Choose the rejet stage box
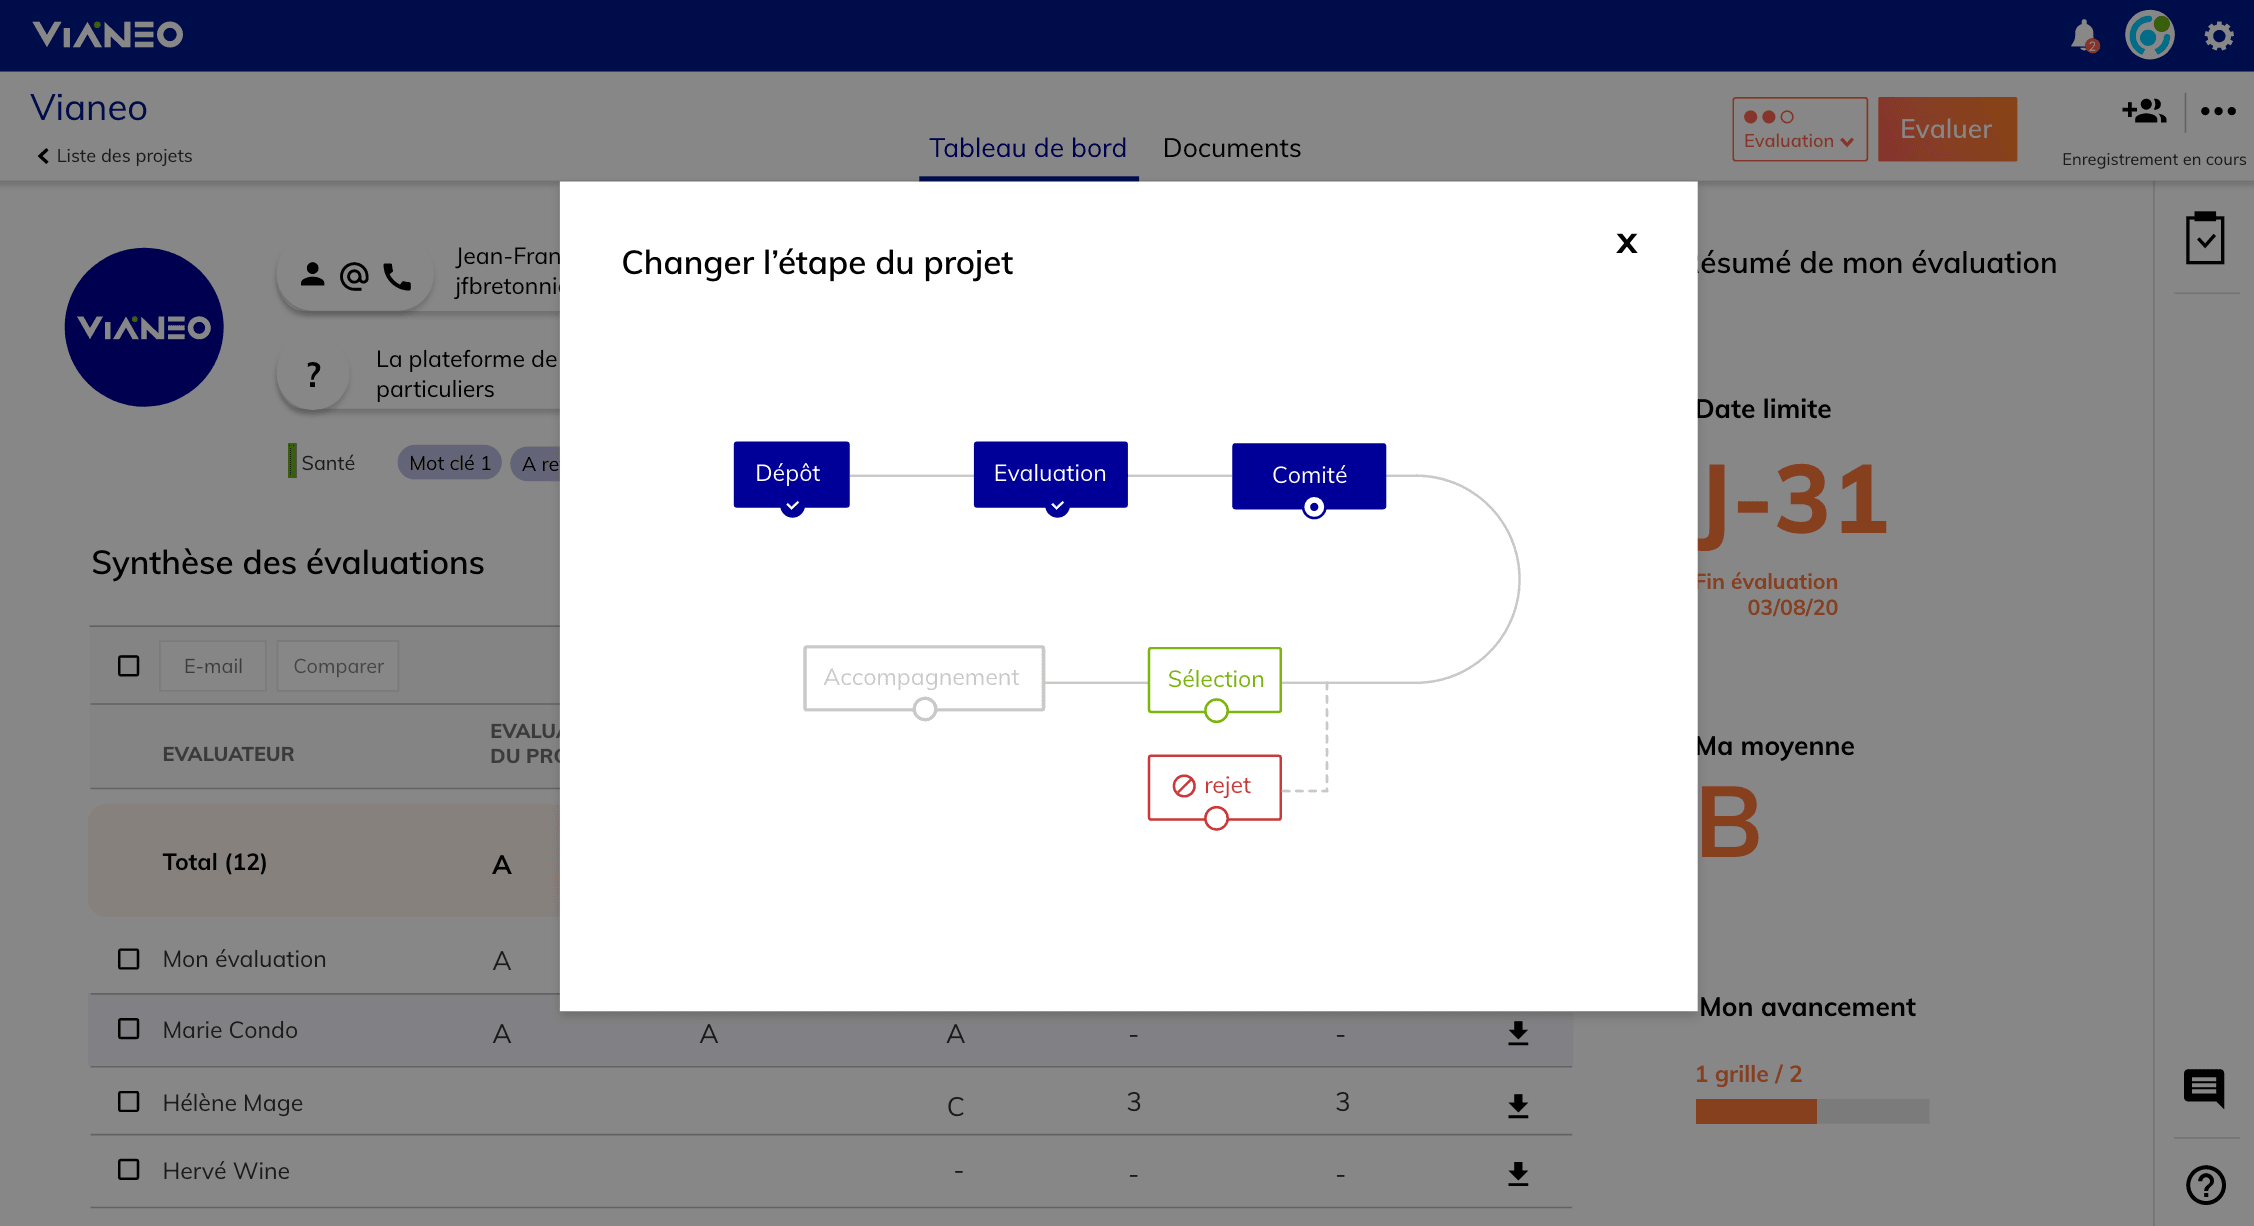Screen dimensions: 2254x1226 (x=1214, y=786)
